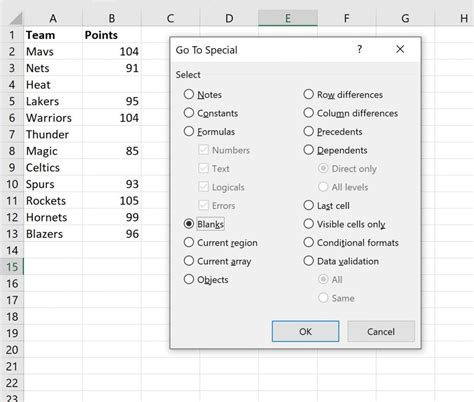
Task: Select row 7 header
Action: (x=12, y=134)
